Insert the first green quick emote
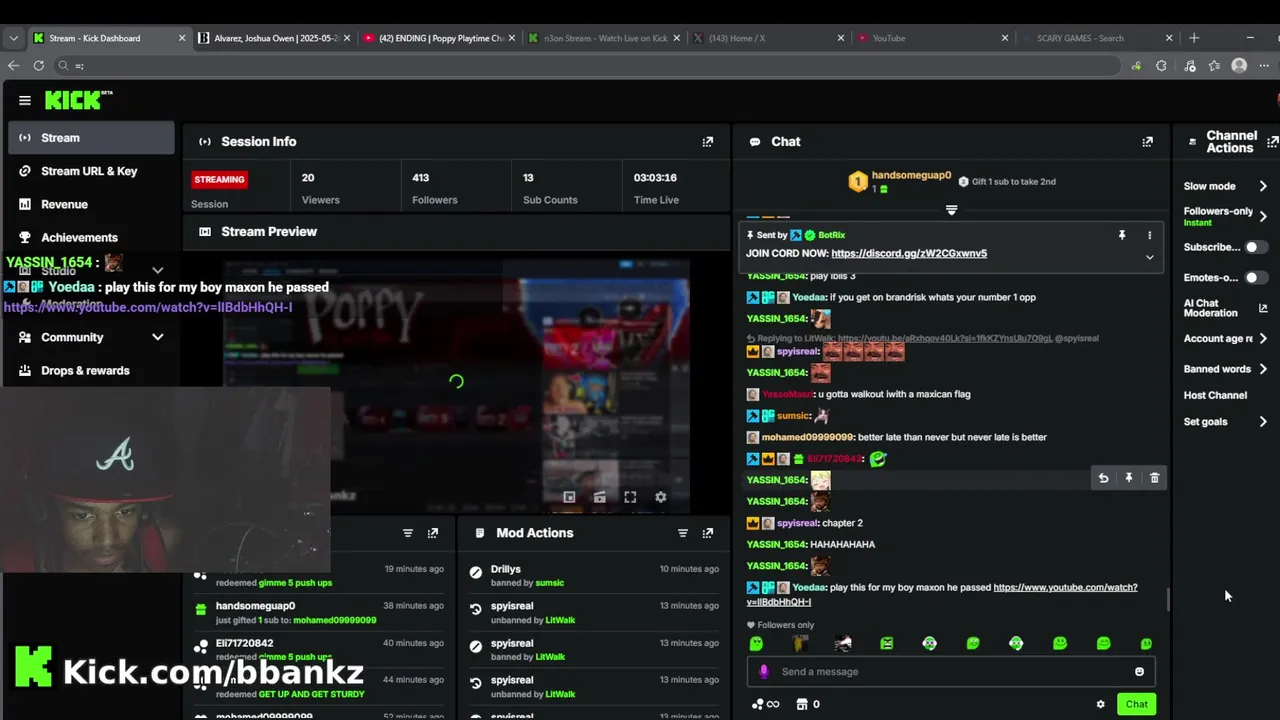 [x=756, y=644]
